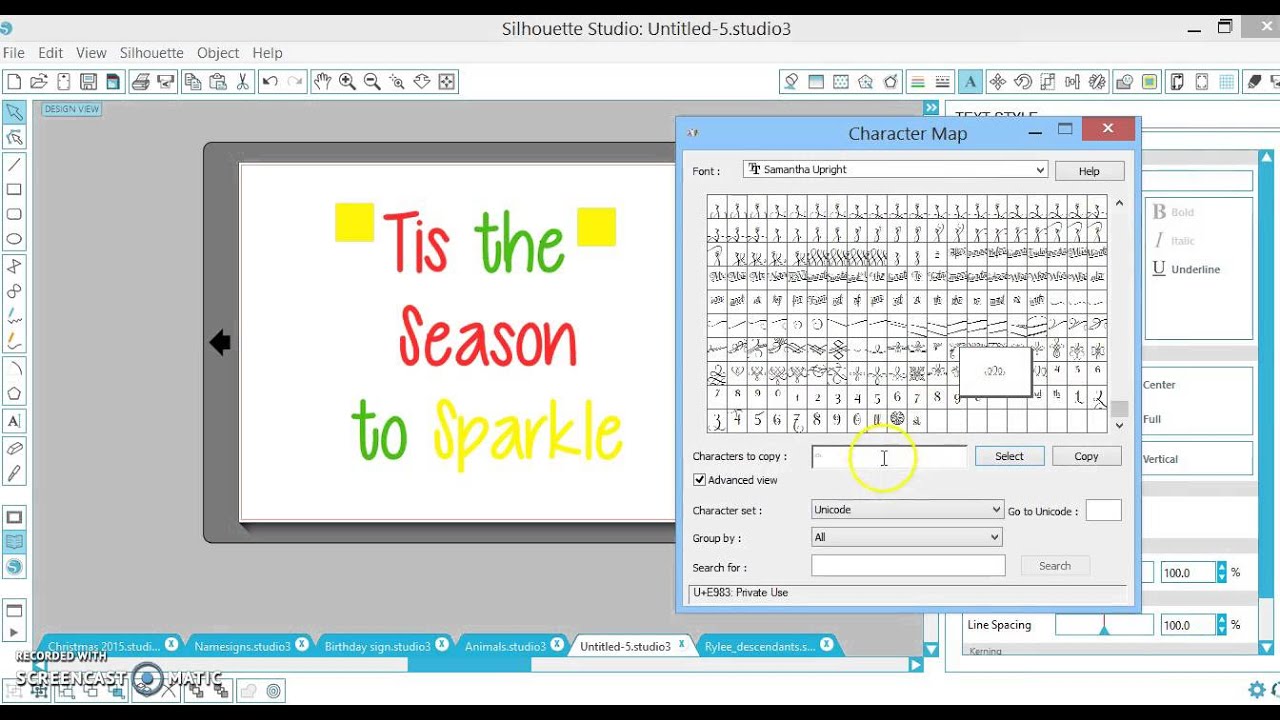The image size is (1280, 720).
Task: Click Help button in Character Map
Action: tap(1089, 171)
